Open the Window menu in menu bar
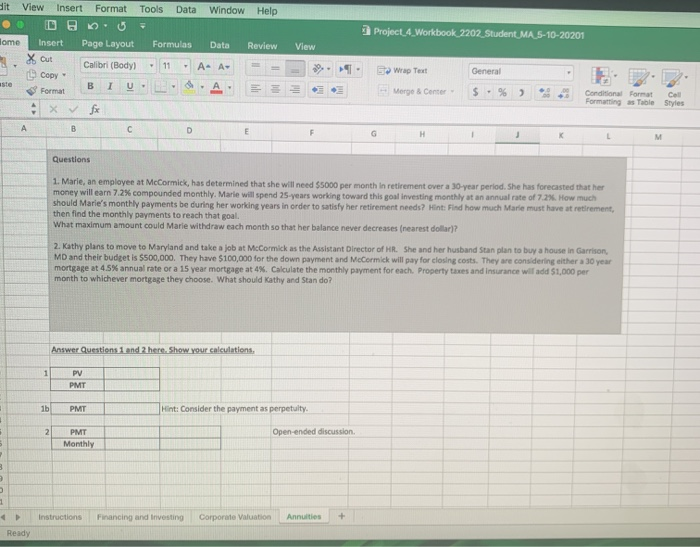This screenshot has width=700, height=547. click(x=226, y=10)
